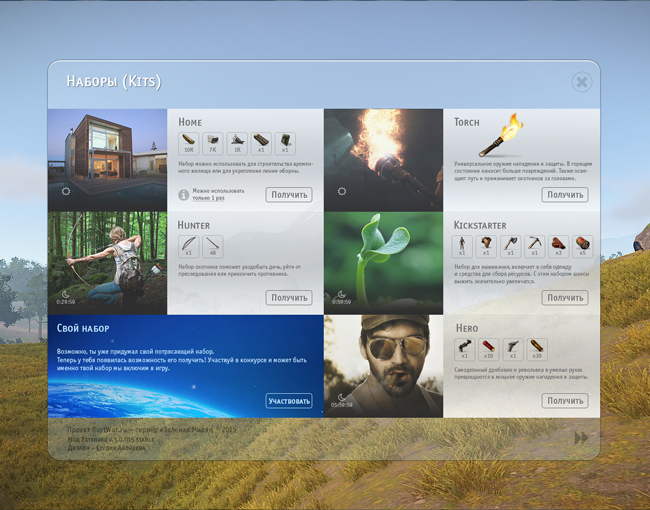Click the Home kit description text

(x=246, y=168)
